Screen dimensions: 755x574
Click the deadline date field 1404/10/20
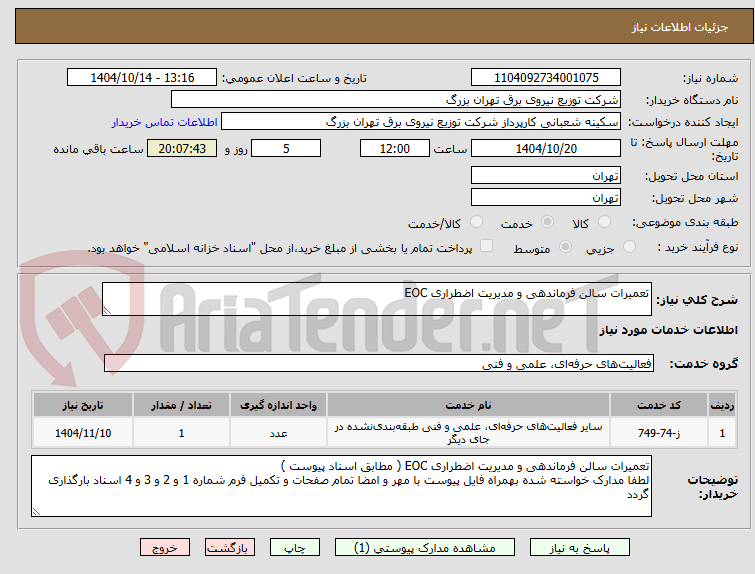tap(546, 148)
